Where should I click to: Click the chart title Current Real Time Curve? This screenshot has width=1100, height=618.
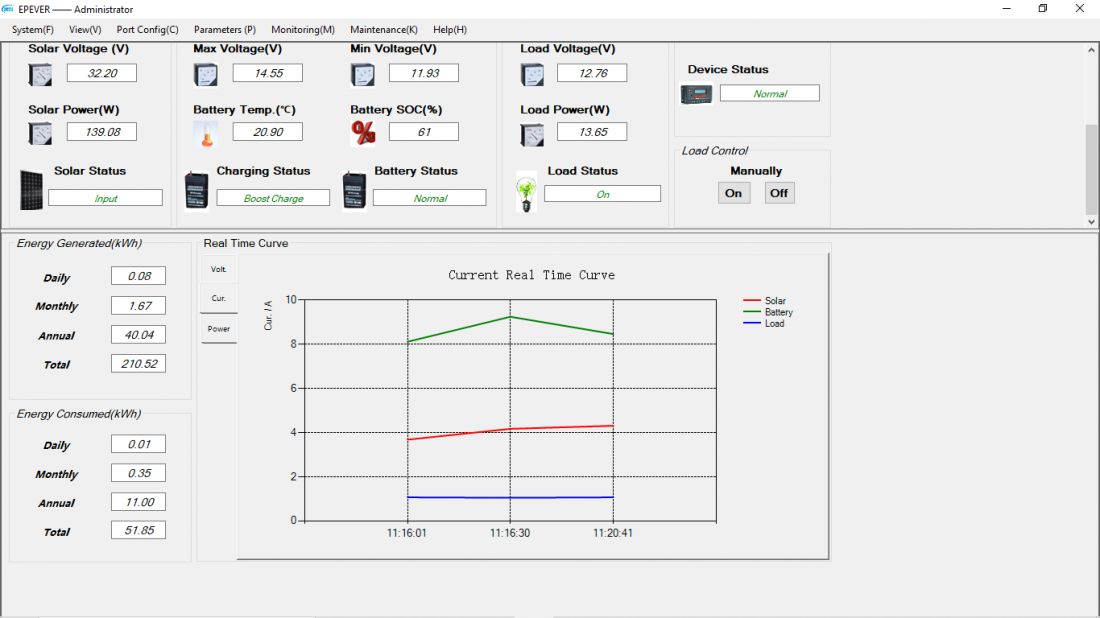[x=531, y=275]
